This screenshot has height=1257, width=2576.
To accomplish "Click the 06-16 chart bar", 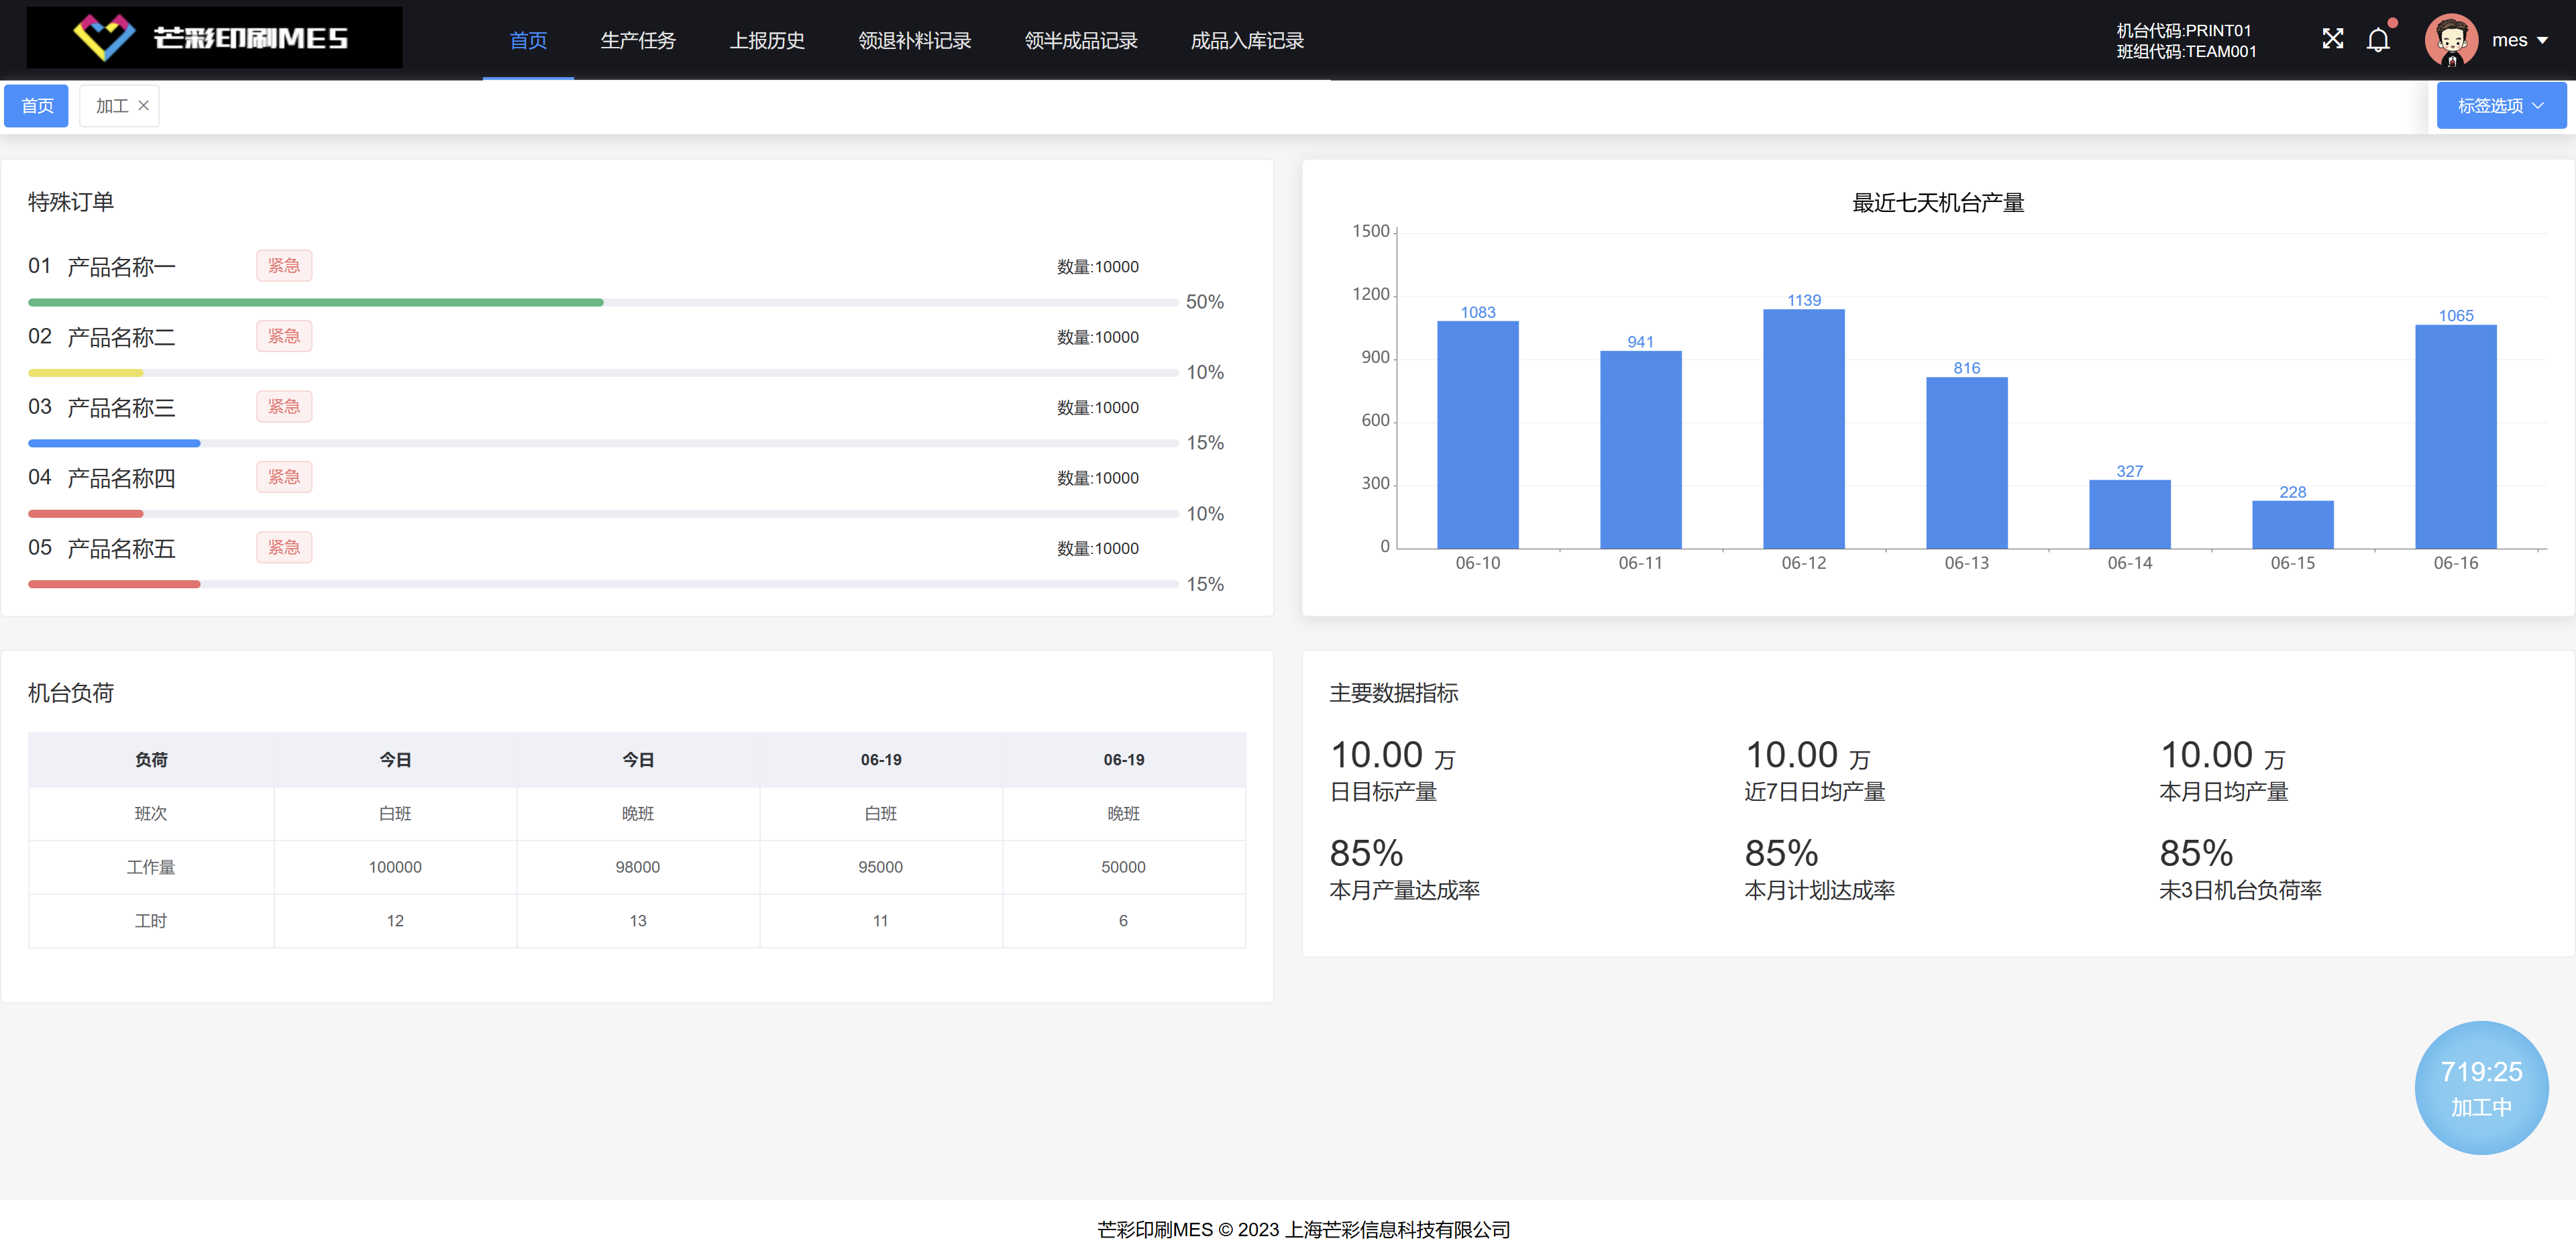I will (2455, 437).
